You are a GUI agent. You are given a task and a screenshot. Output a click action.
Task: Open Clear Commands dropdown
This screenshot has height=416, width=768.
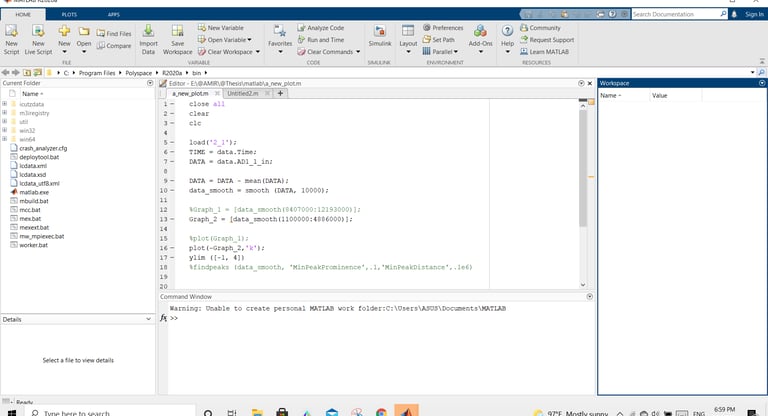tap(358, 52)
